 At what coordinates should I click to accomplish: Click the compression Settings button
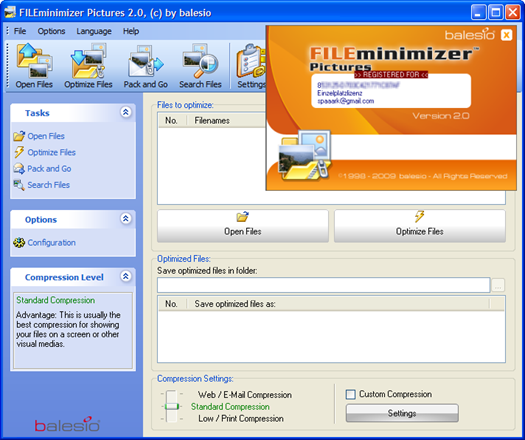pyautogui.click(x=402, y=413)
